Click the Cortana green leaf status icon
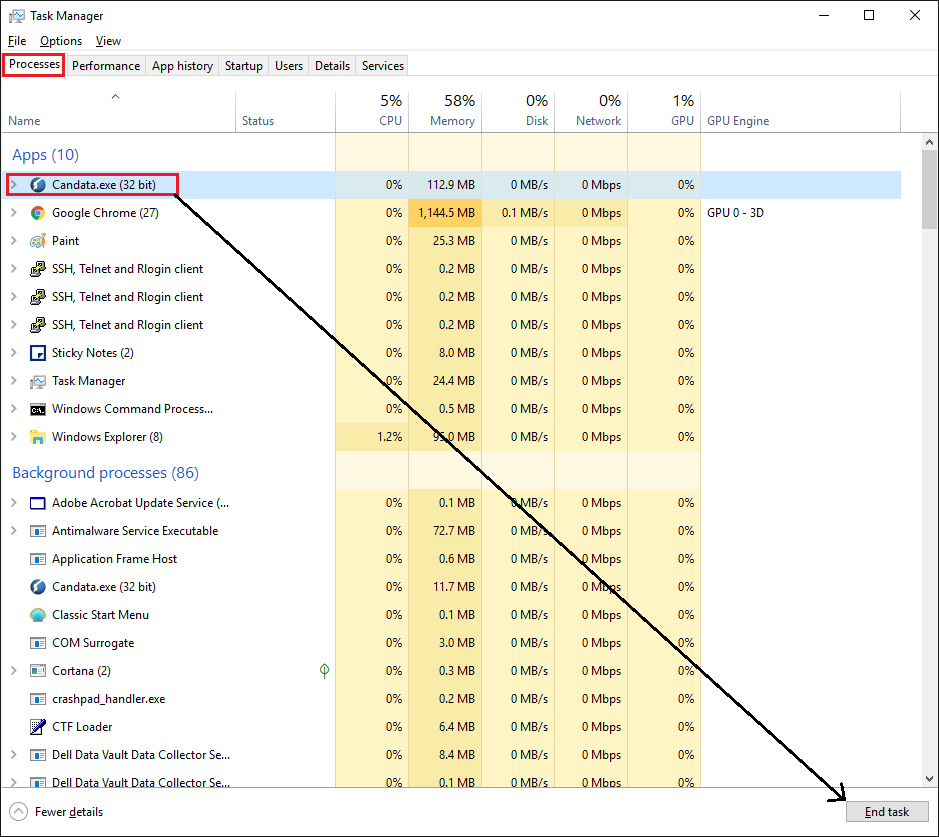Screen dimensions: 939x837 coord(324,671)
